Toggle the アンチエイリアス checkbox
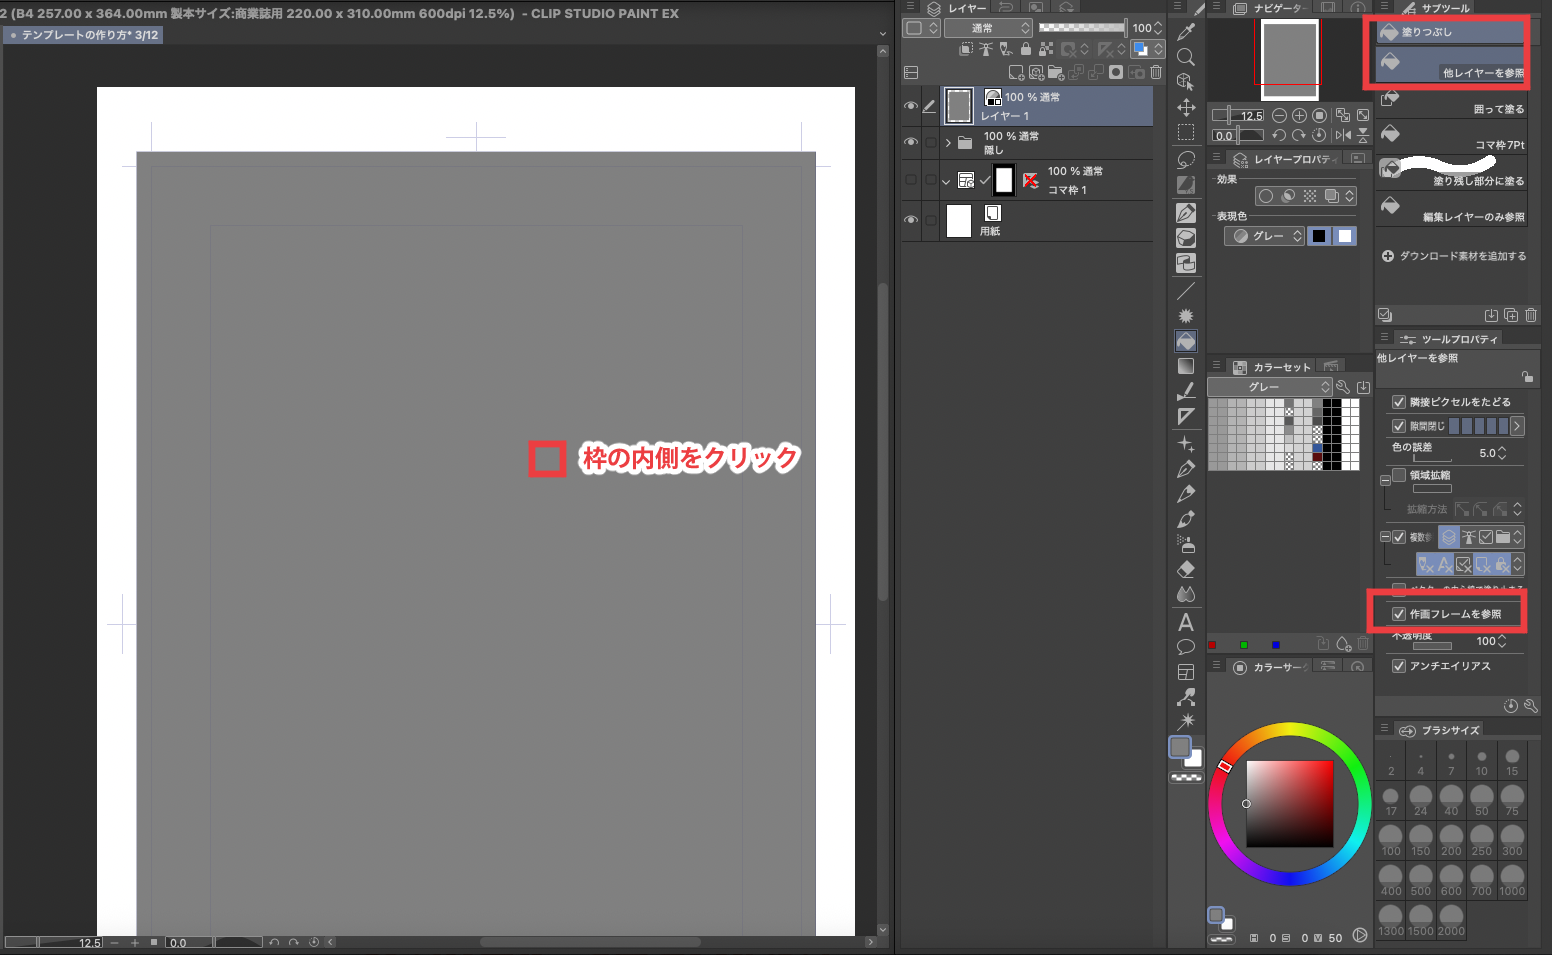The height and width of the screenshot is (955, 1552). [x=1399, y=666]
